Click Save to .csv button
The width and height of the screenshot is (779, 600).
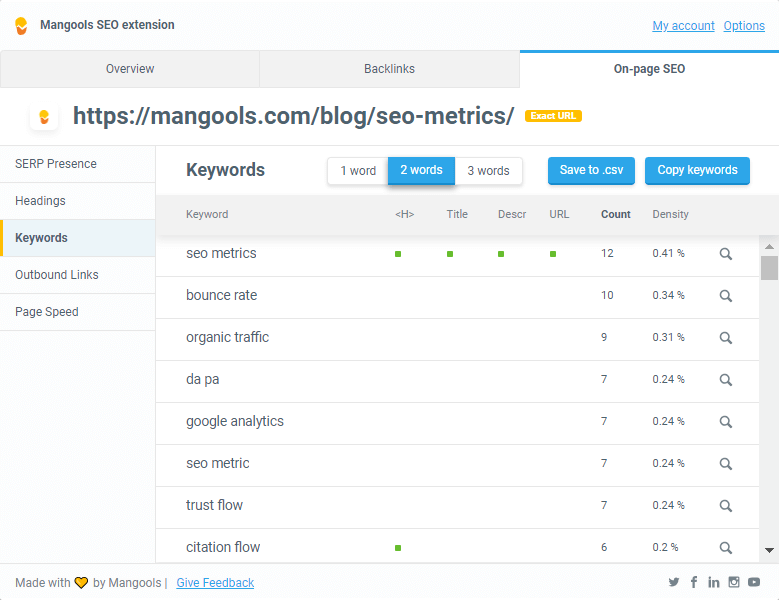(x=591, y=170)
